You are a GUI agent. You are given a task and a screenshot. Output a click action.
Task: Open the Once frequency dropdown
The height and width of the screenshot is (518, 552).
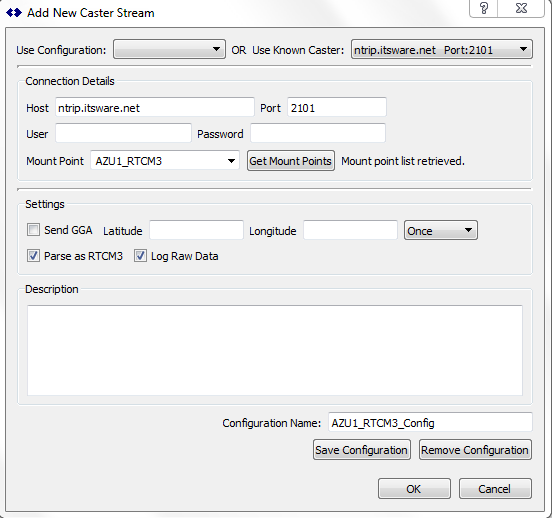coord(441,230)
